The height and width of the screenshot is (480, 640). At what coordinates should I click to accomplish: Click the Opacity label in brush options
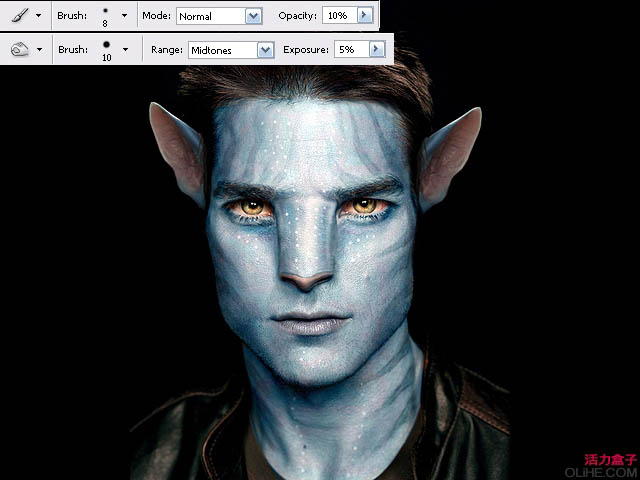point(297,16)
